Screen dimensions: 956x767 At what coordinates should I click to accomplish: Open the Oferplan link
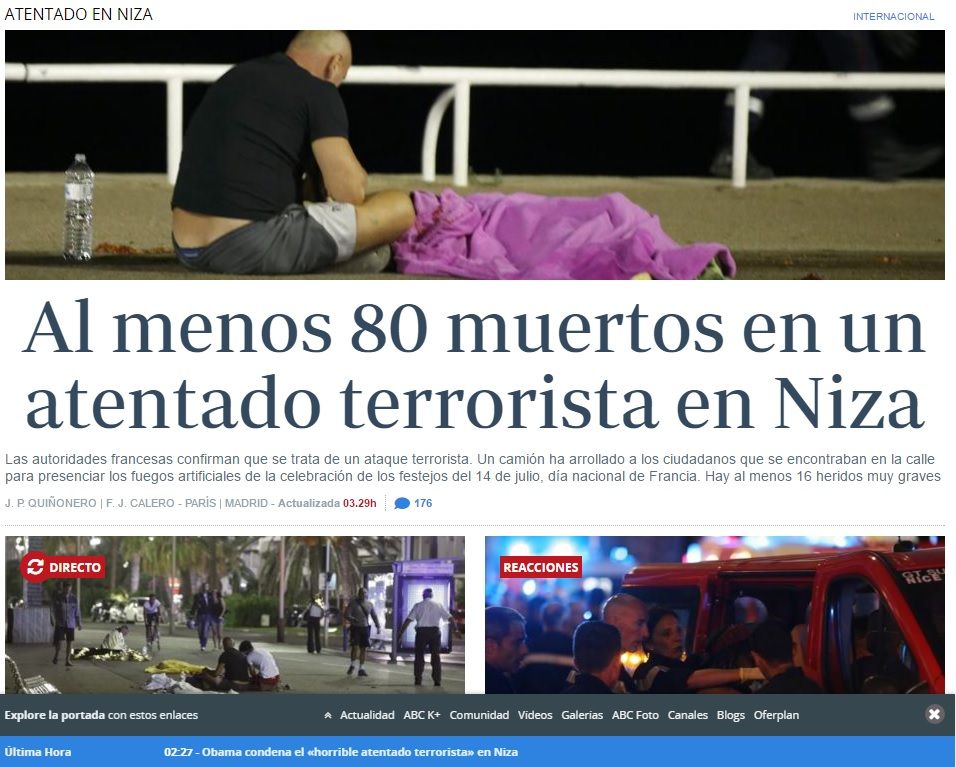[x=776, y=715]
